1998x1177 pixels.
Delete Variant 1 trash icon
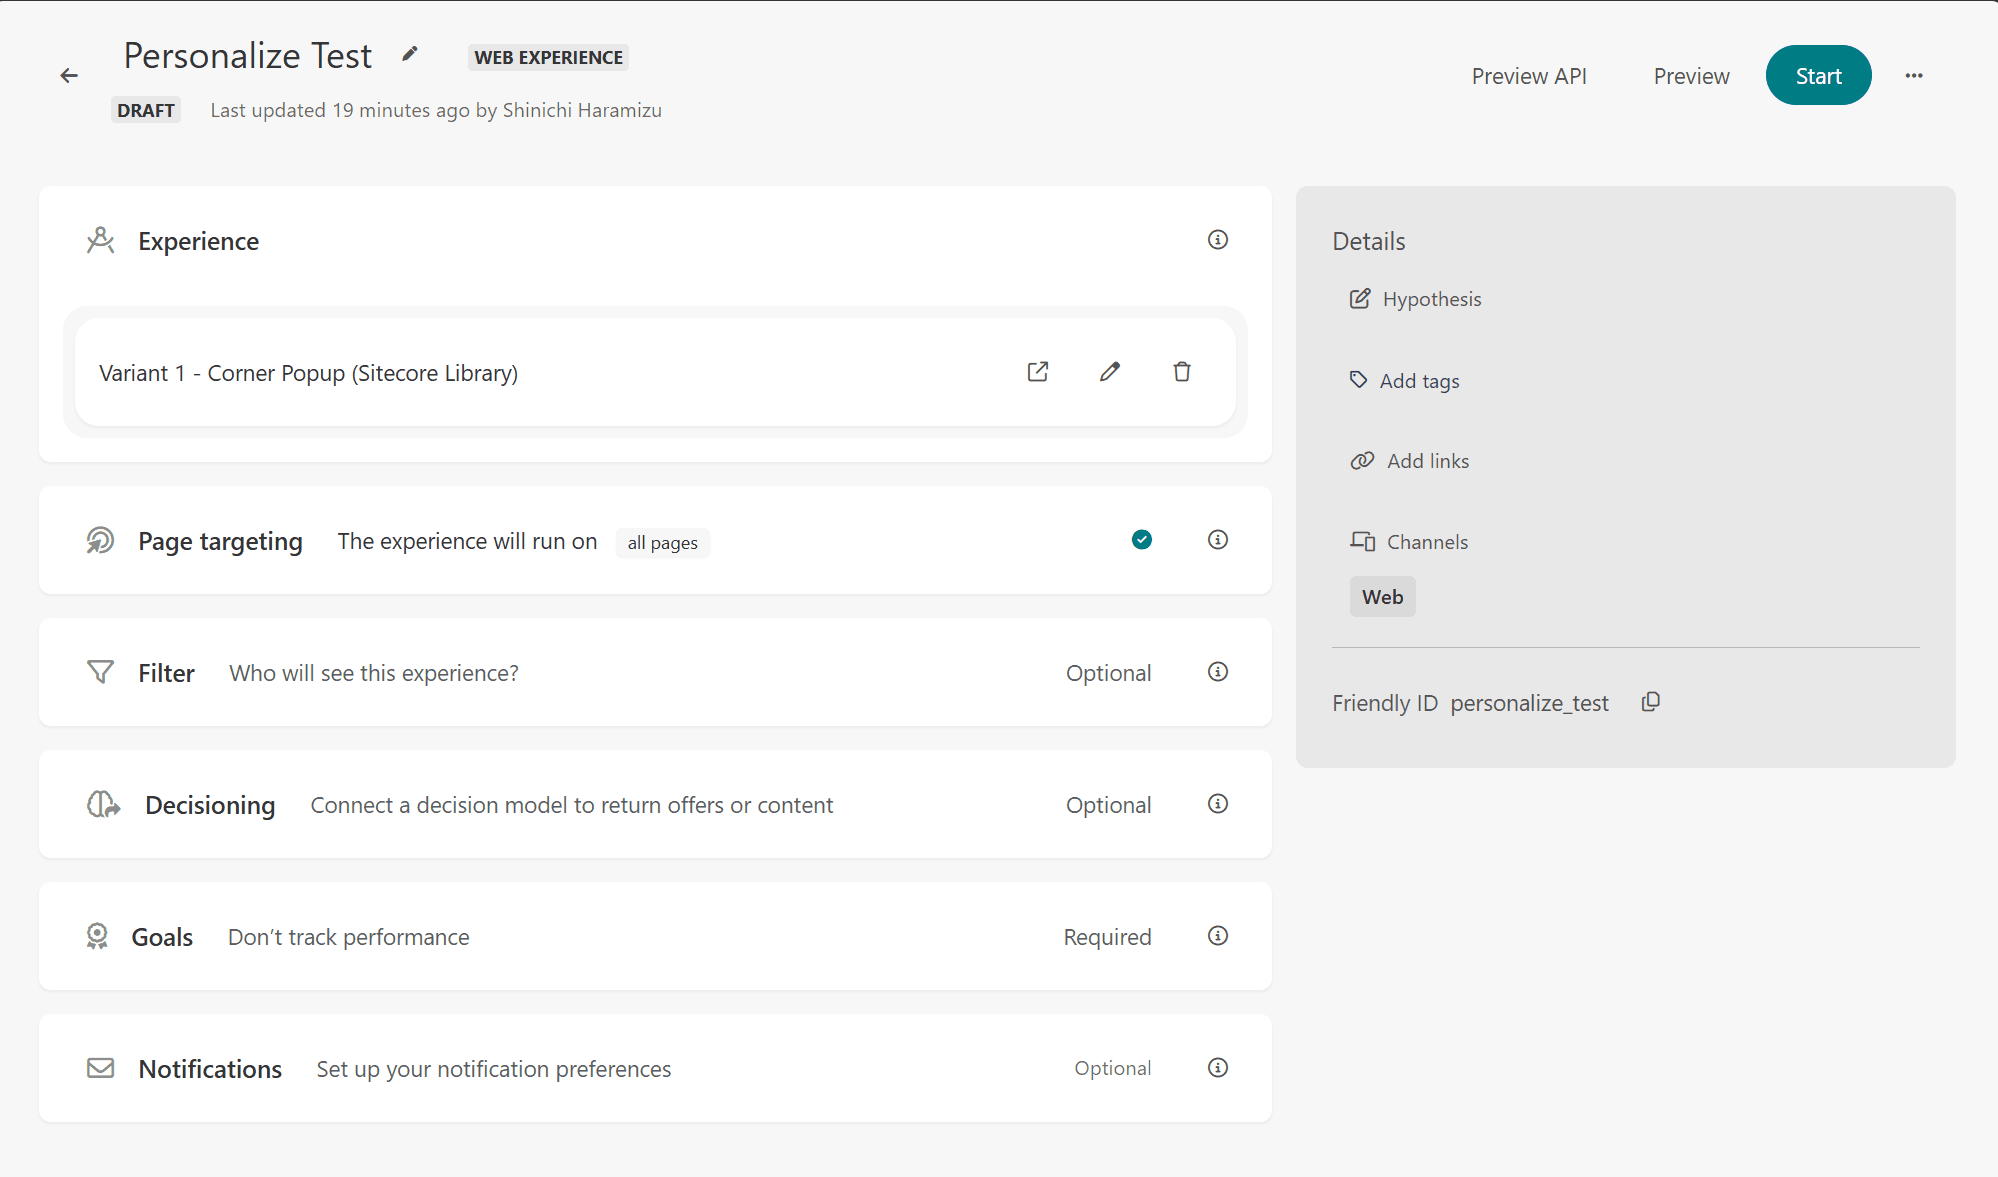pyautogui.click(x=1182, y=372)
